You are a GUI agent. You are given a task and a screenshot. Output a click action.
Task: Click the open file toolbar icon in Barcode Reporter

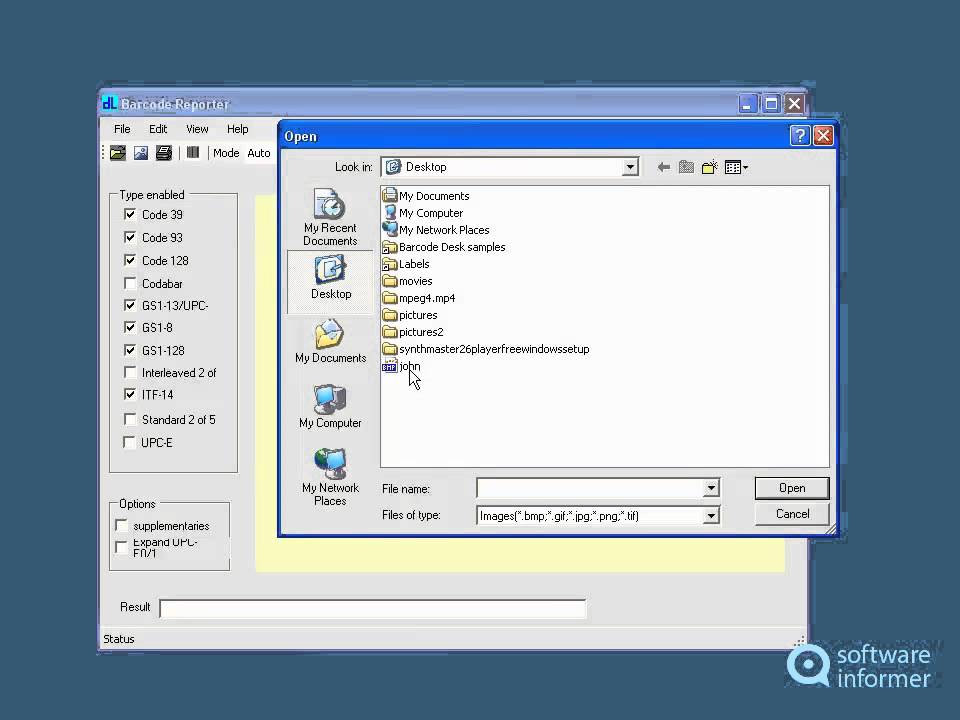coord(118,152)
